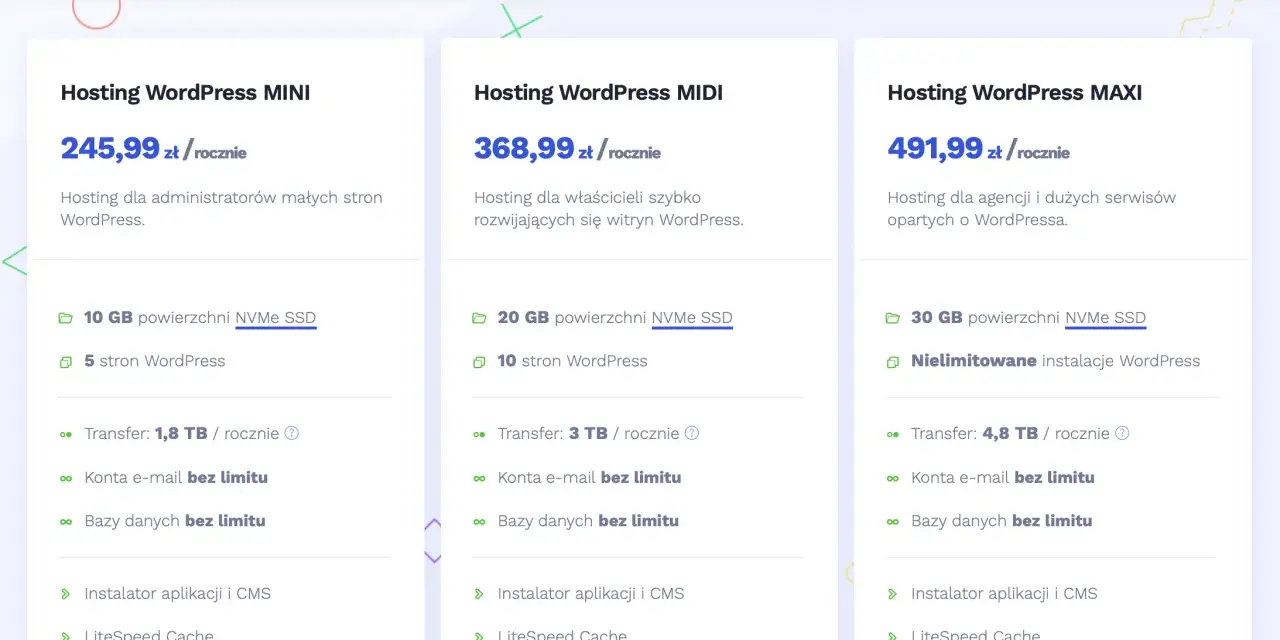Open help tooltip icon for 4,8 TB transfer
The height and width of the screenshot is (640, 1280).
click(1122, 433)
